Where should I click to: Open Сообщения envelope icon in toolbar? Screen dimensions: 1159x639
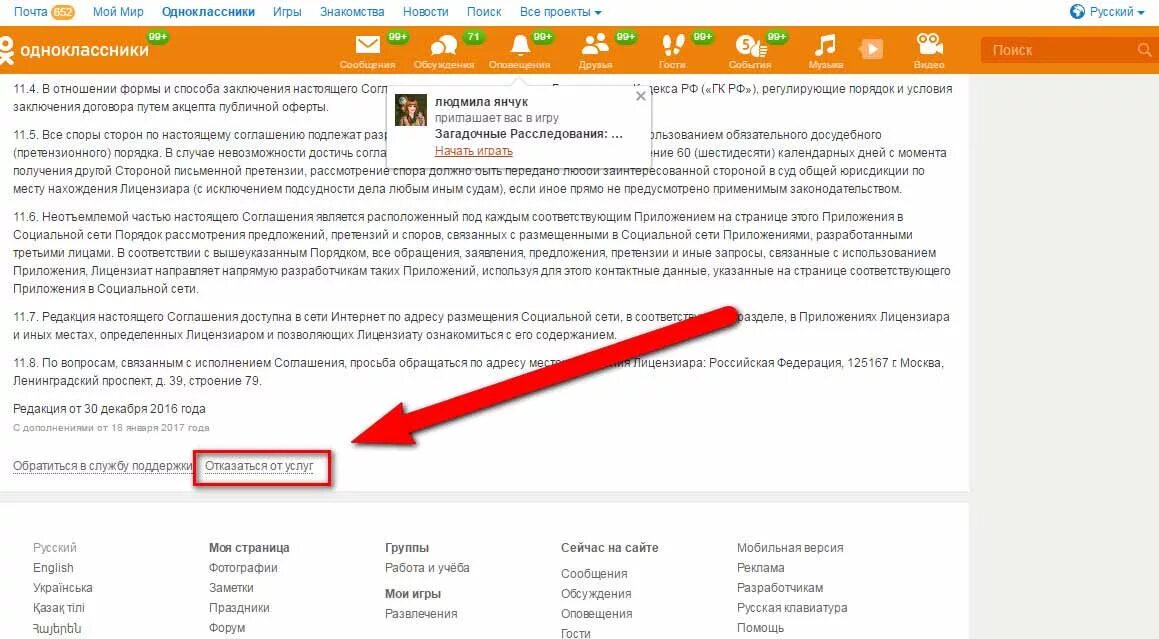[367, 46]
